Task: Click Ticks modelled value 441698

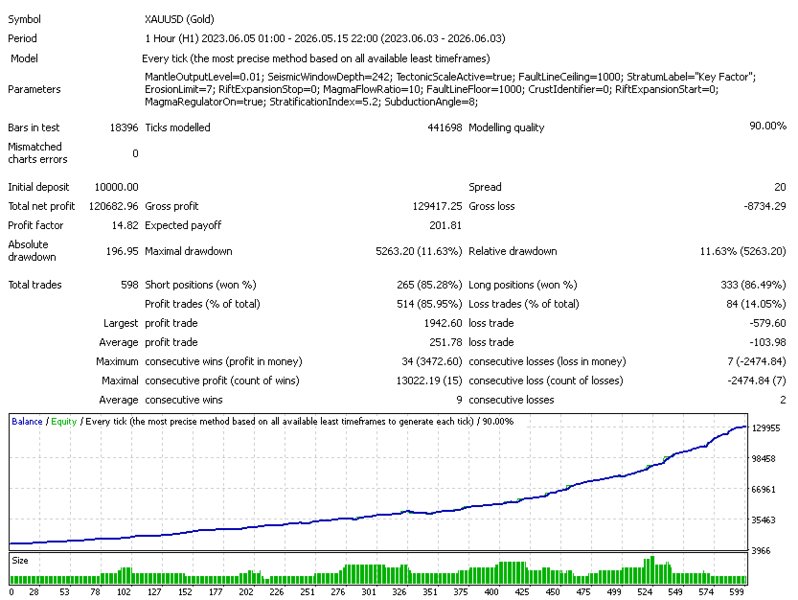Action: click(444, 128)
